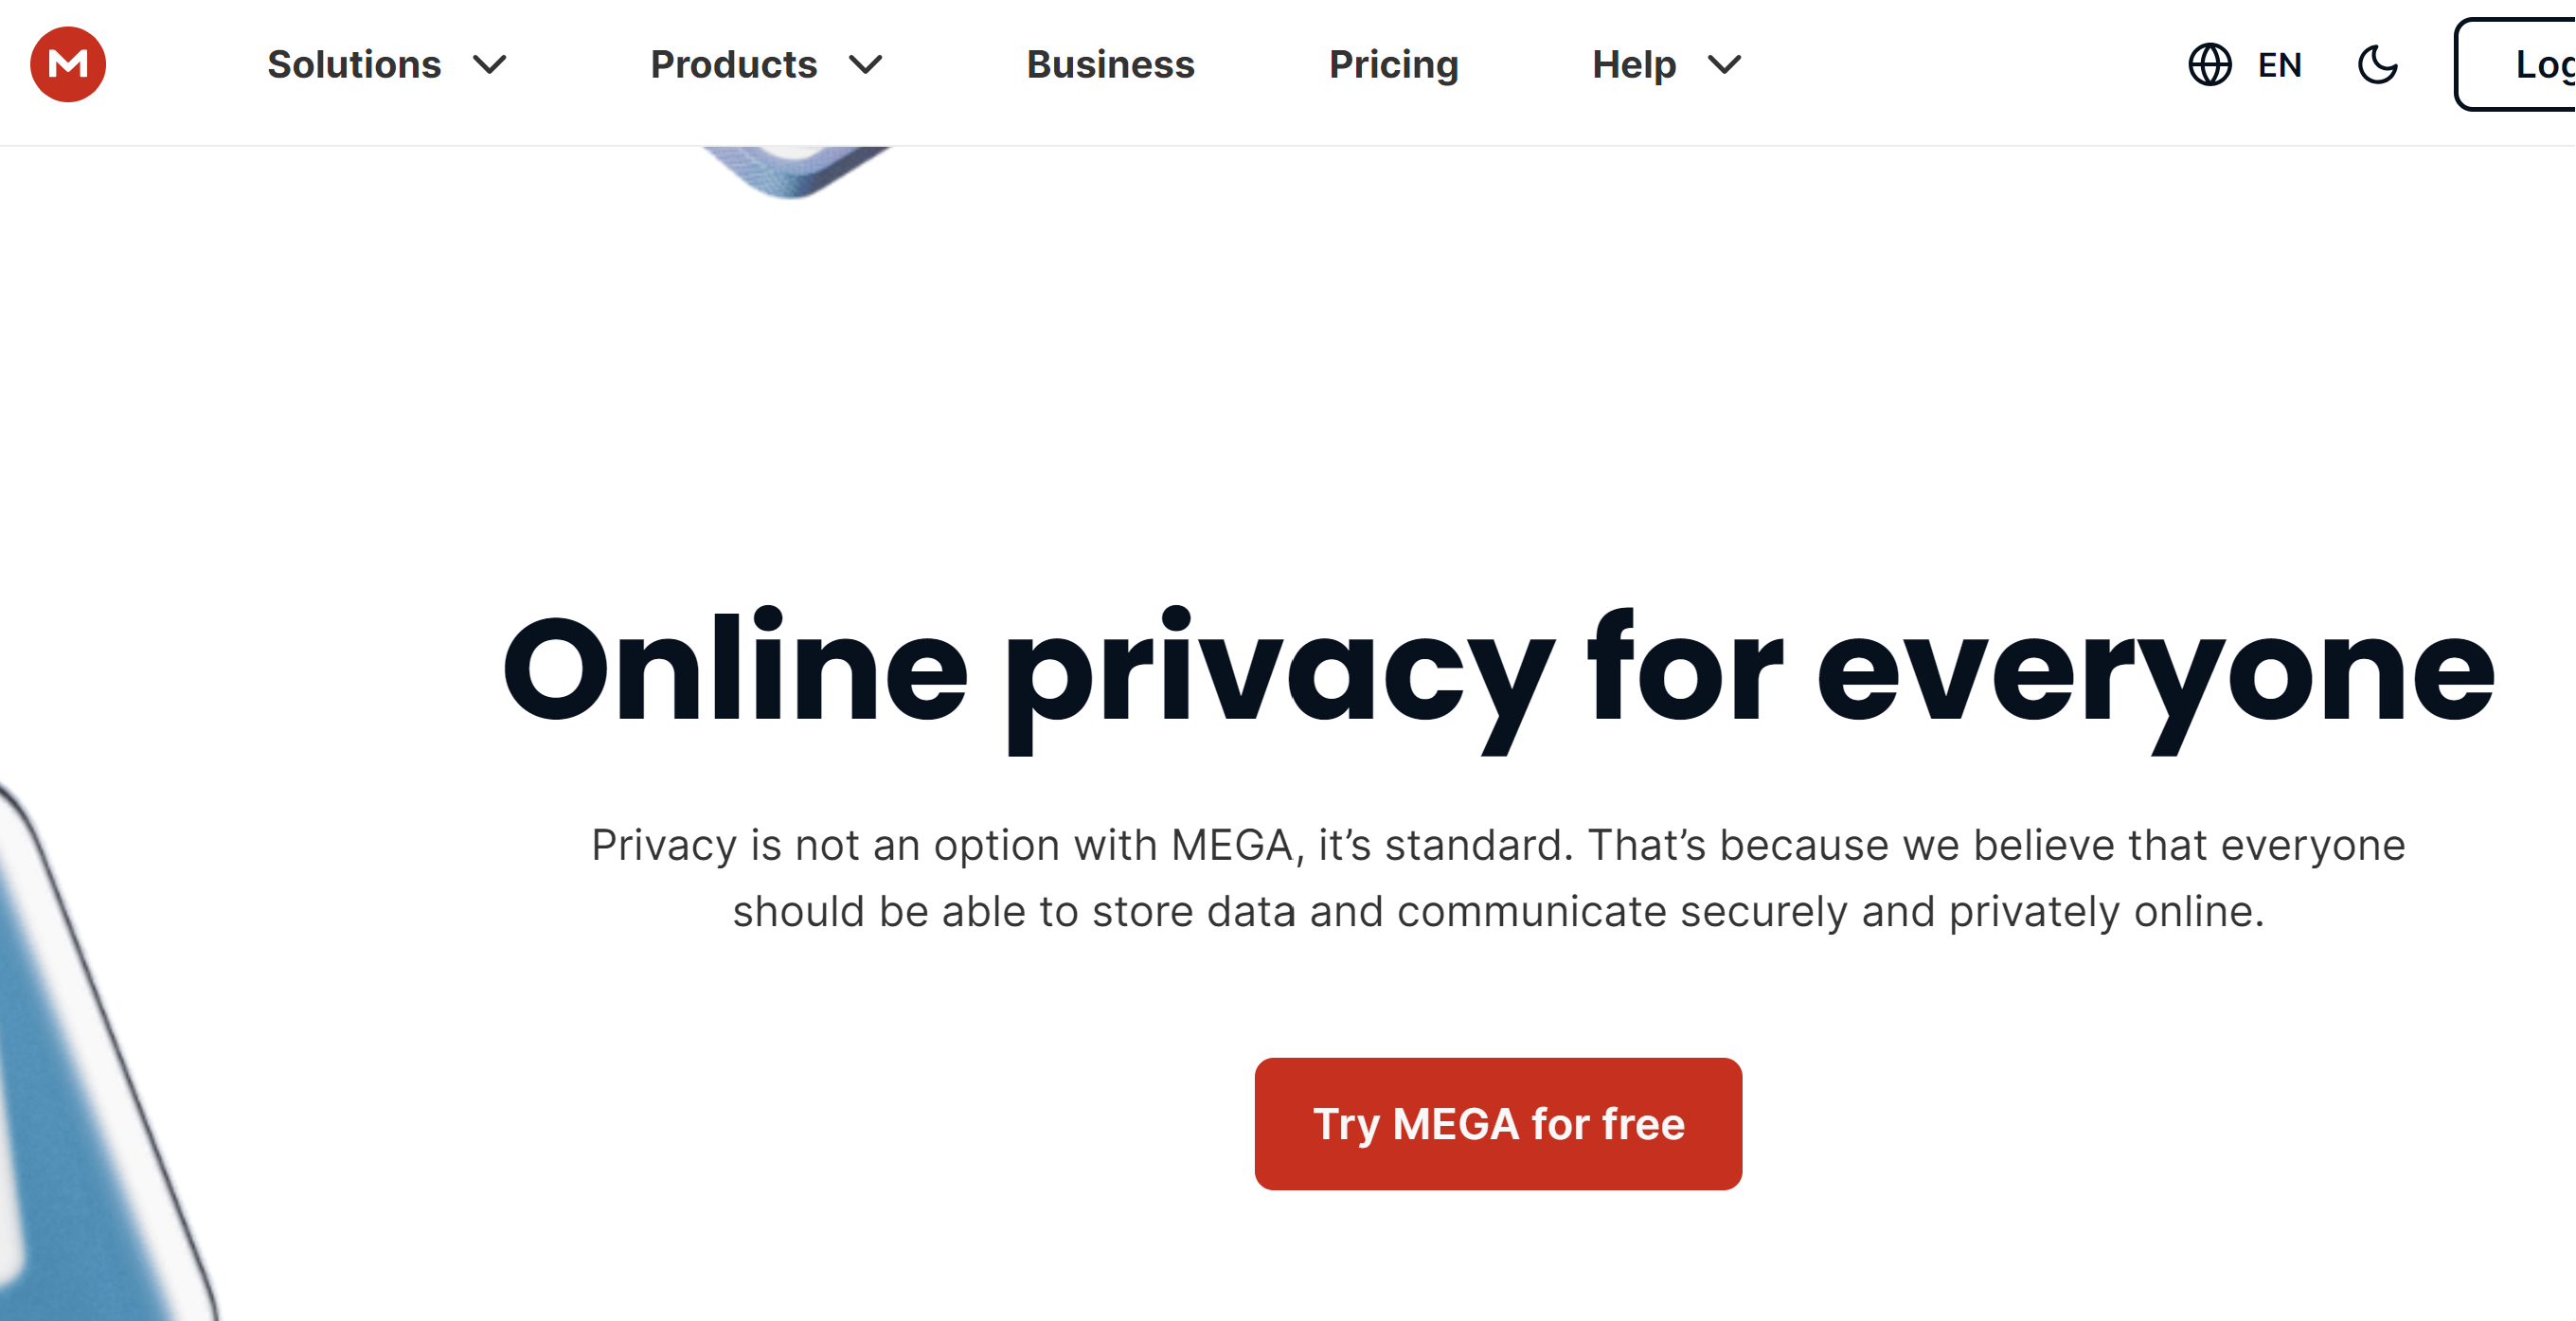Image resolution: width=2576 pixels, height=1321 pixels.
Task: Expand the Products chevron arrow
Action: click(x=866, y=65)
